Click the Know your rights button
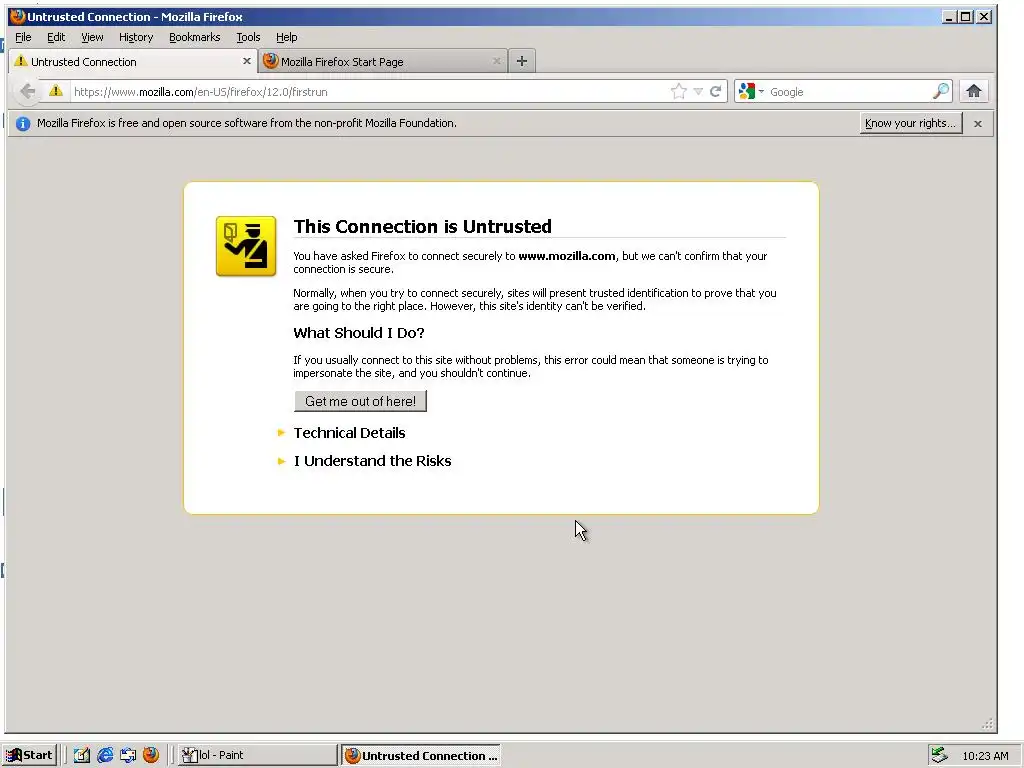 coord(911,123)
